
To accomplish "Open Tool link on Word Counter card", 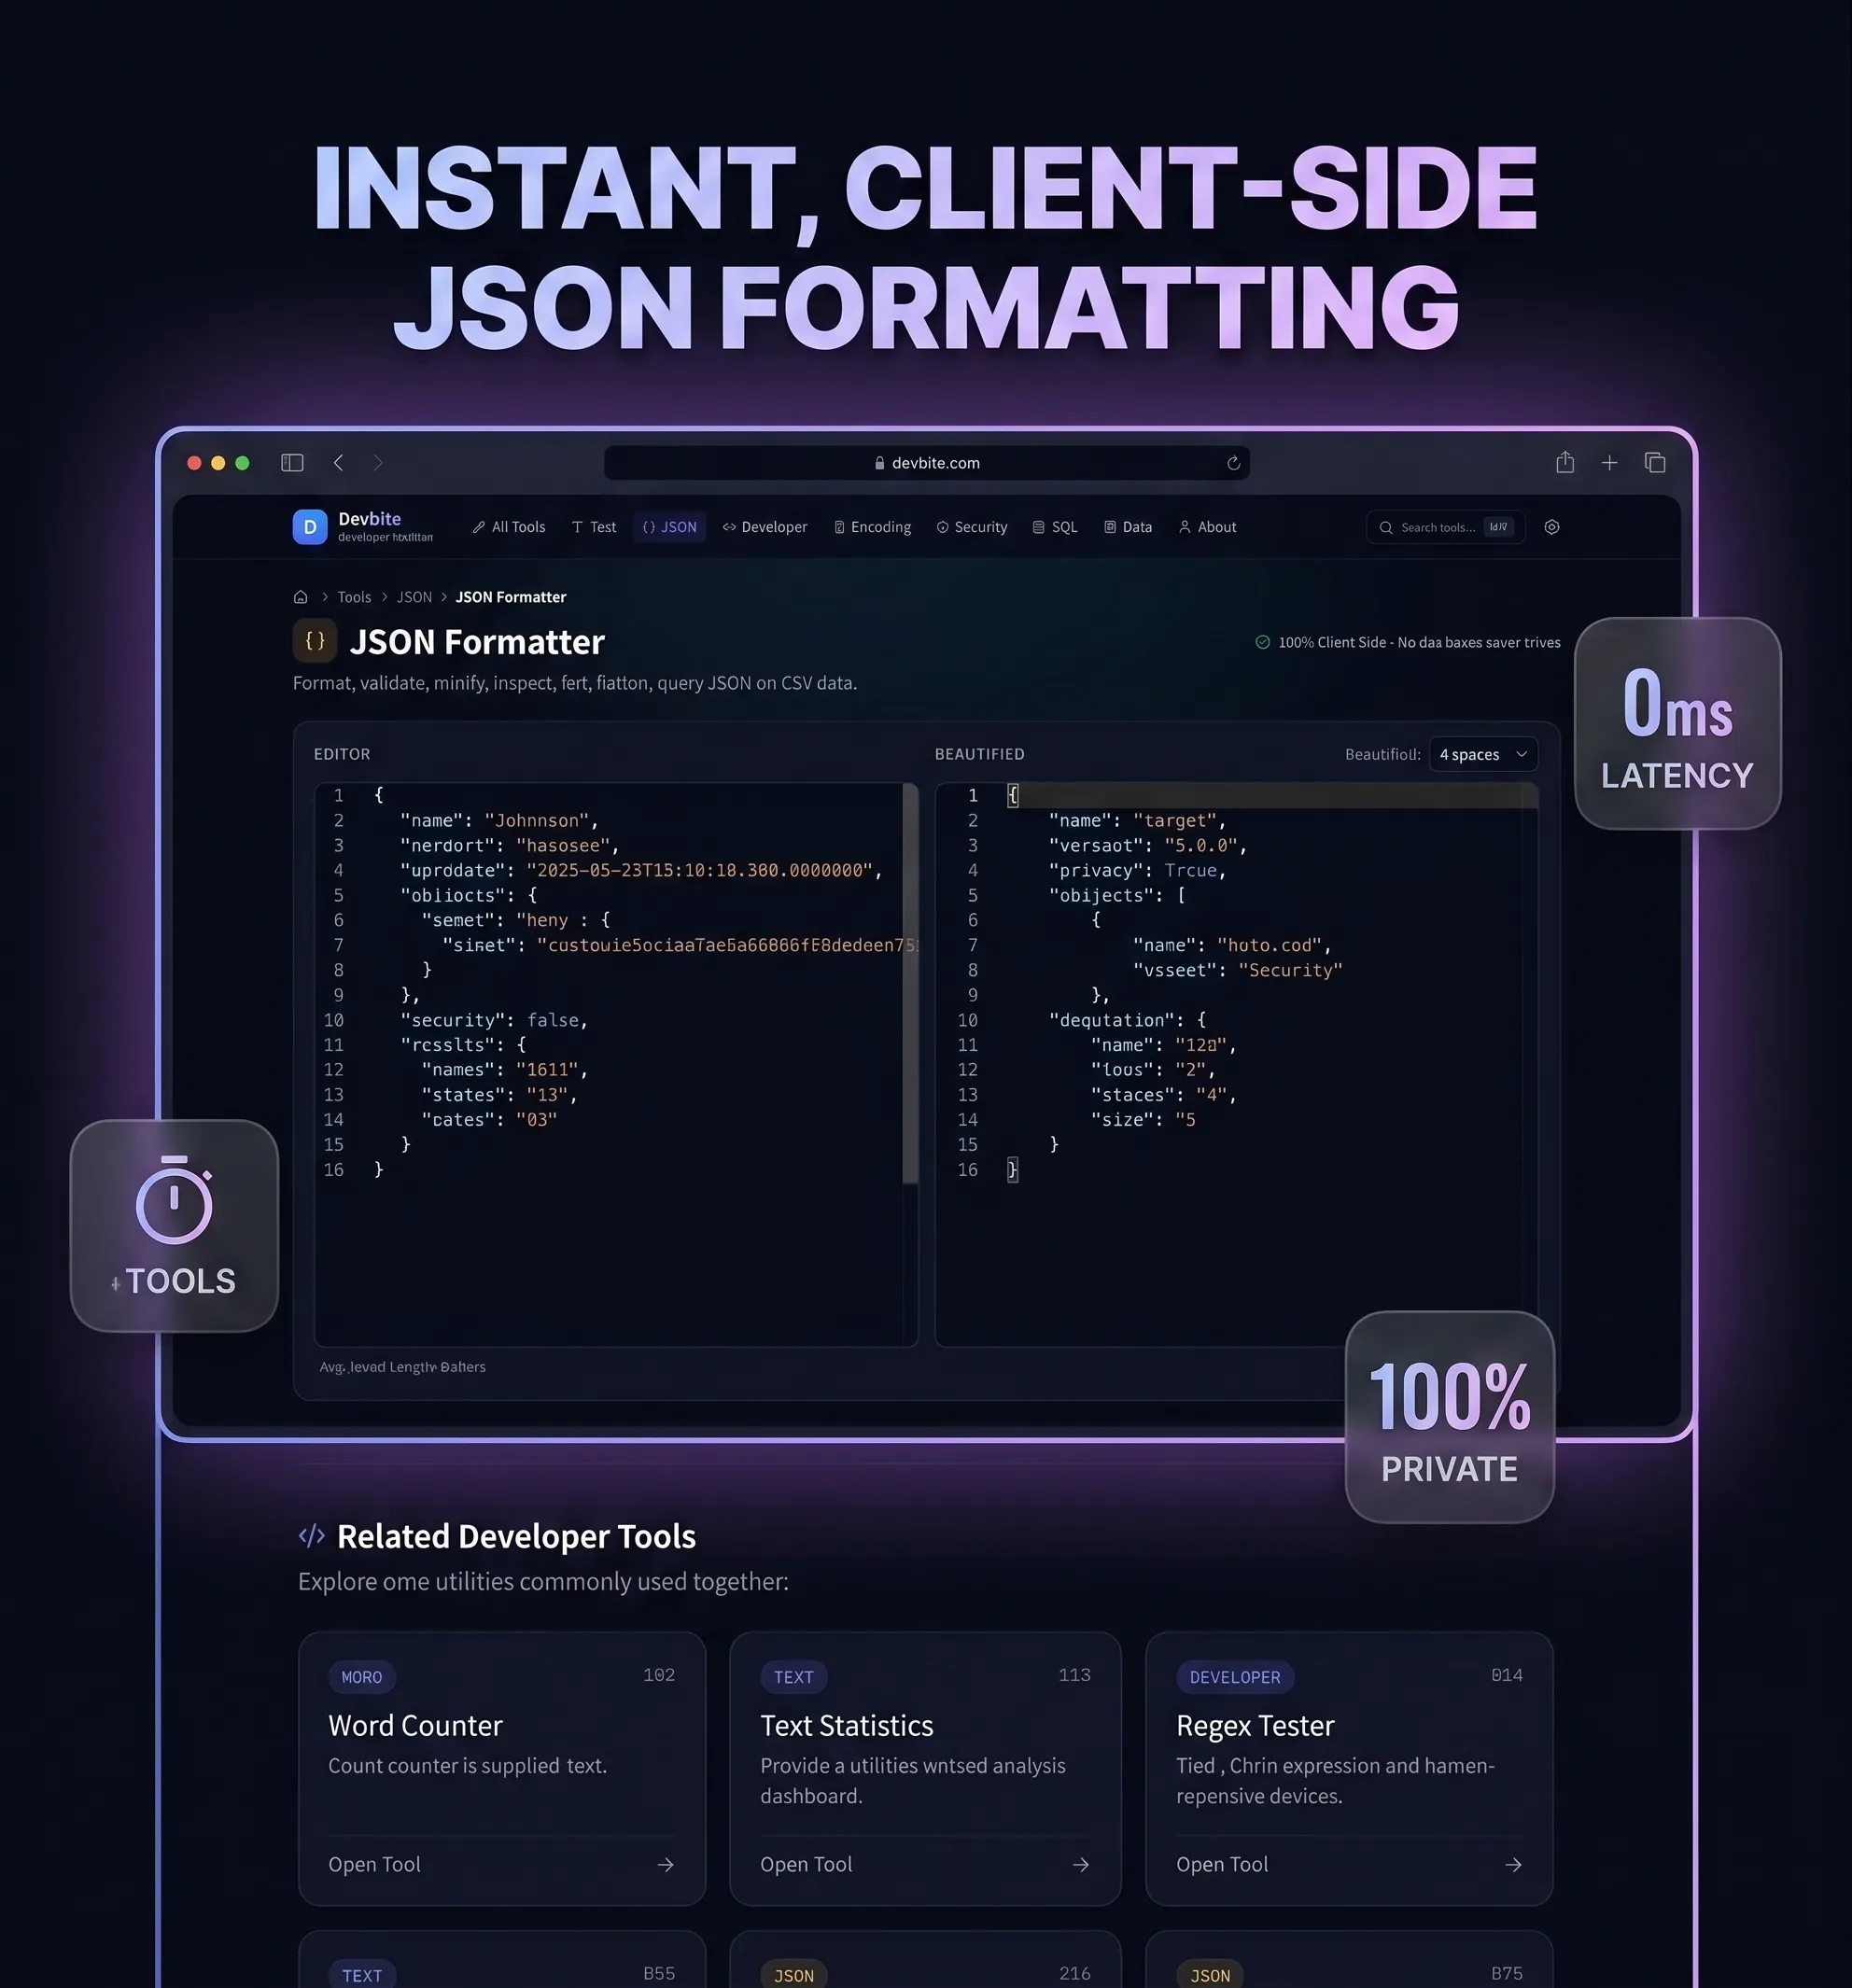I will coord(374,1864).
